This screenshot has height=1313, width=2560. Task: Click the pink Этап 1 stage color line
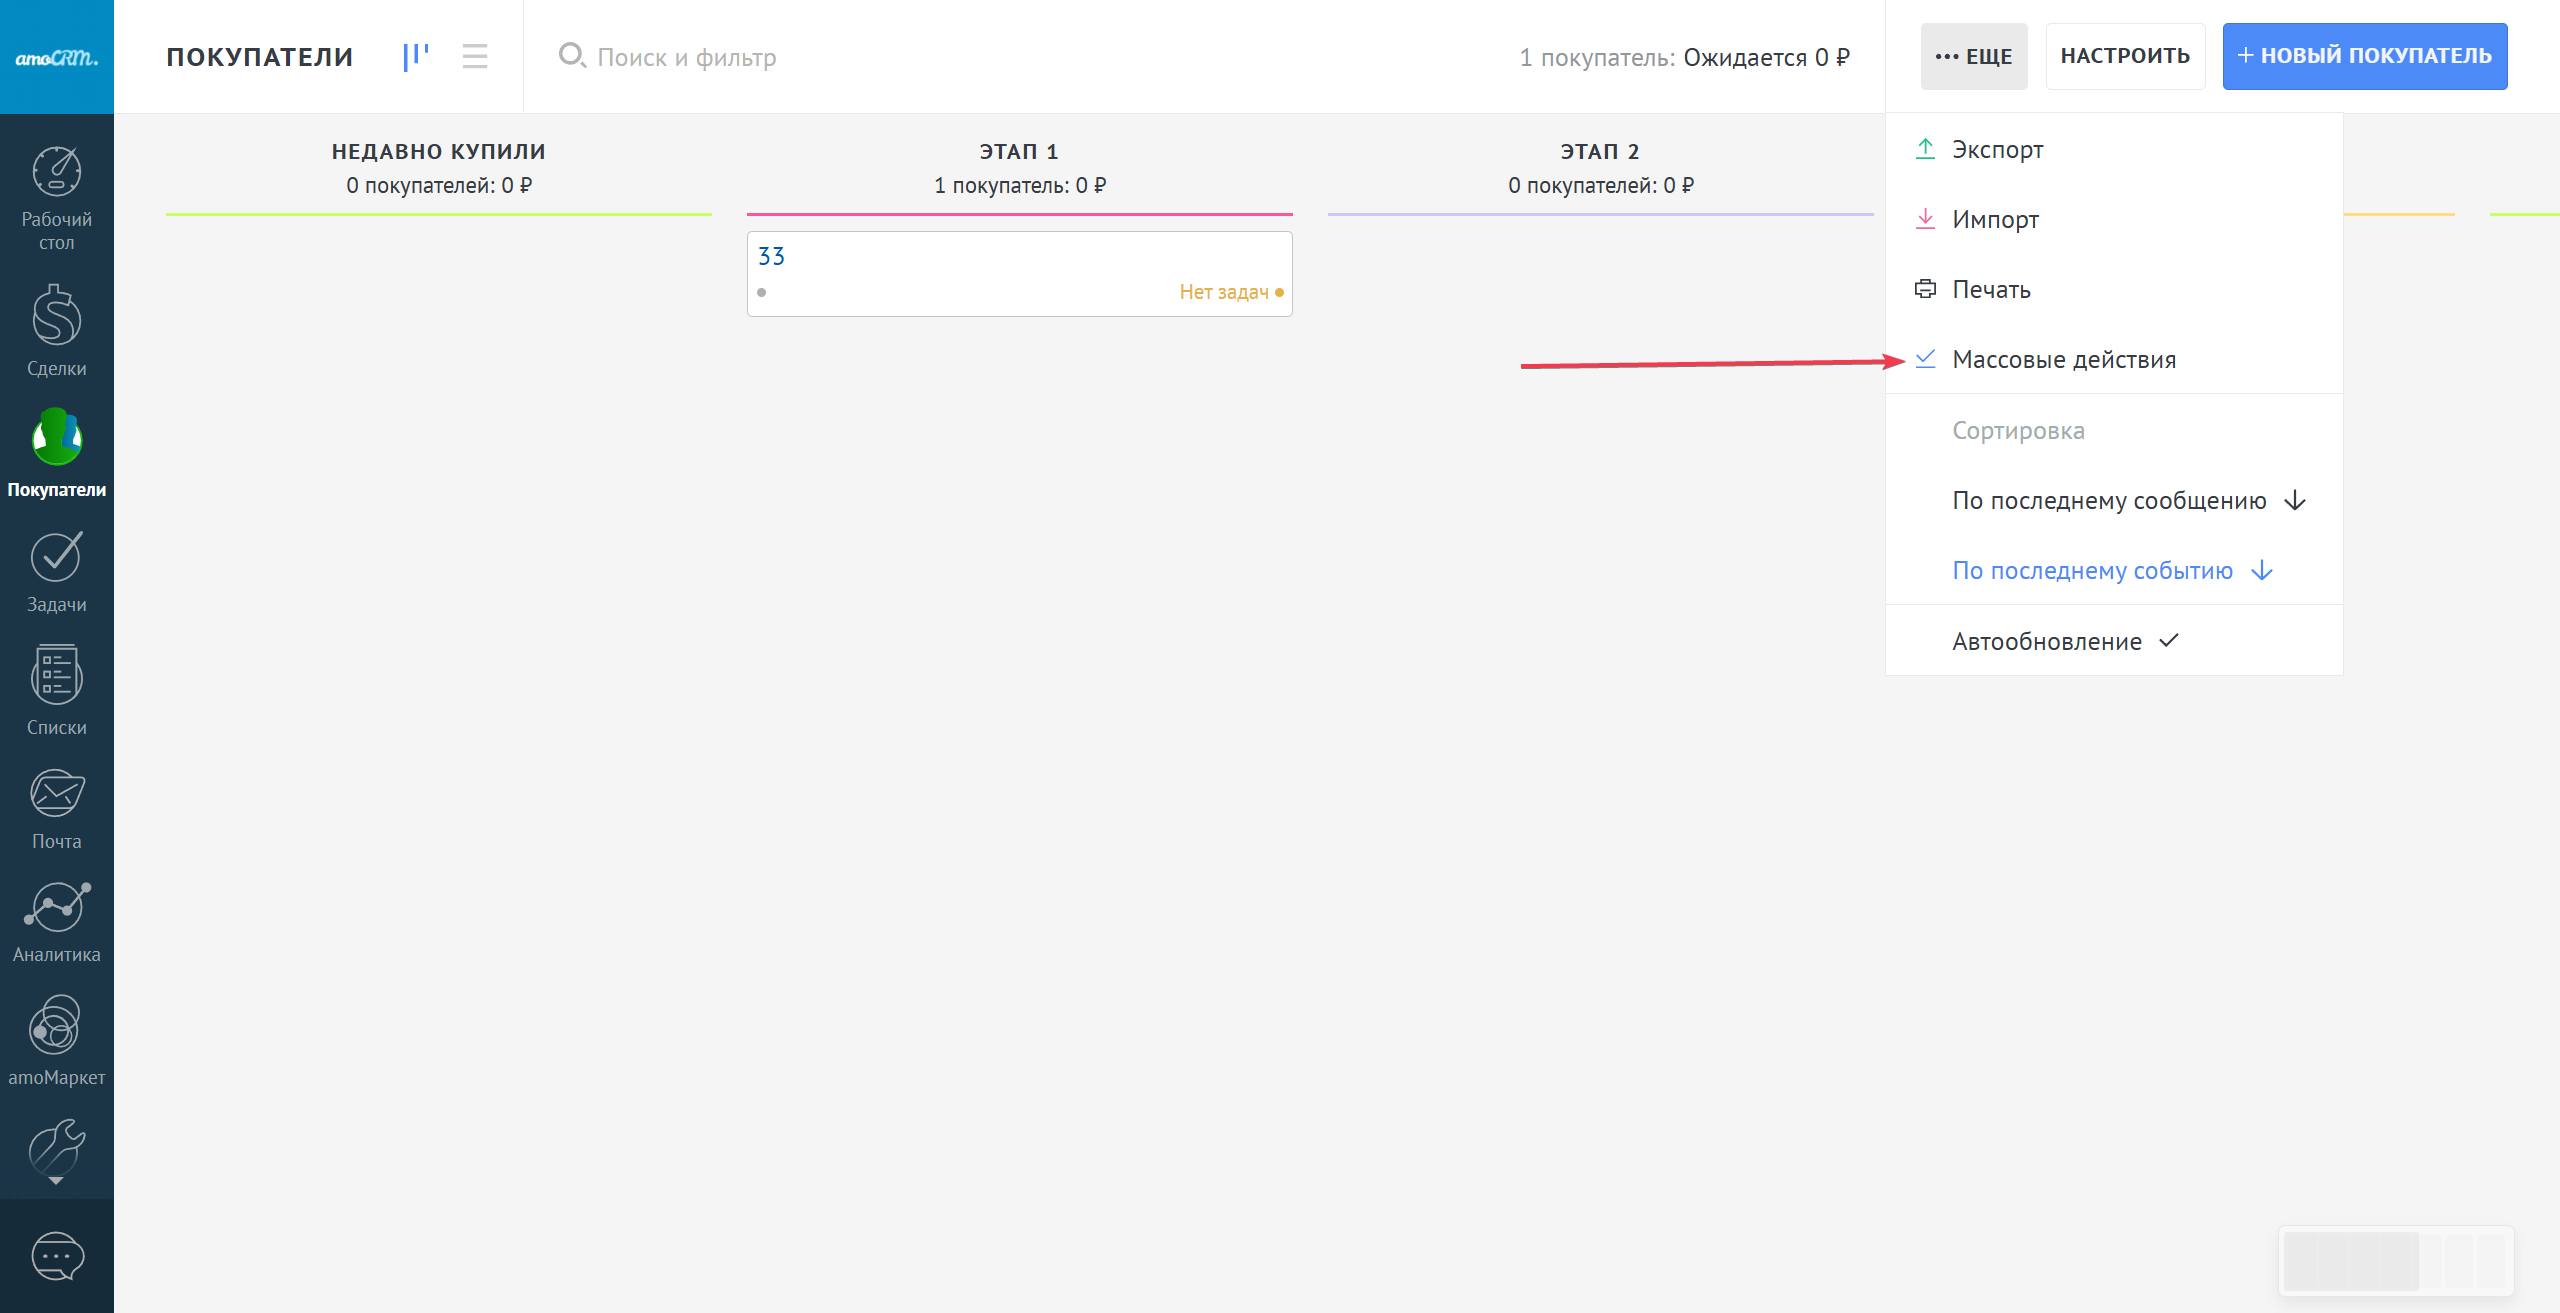click(x=1019, y=214)
